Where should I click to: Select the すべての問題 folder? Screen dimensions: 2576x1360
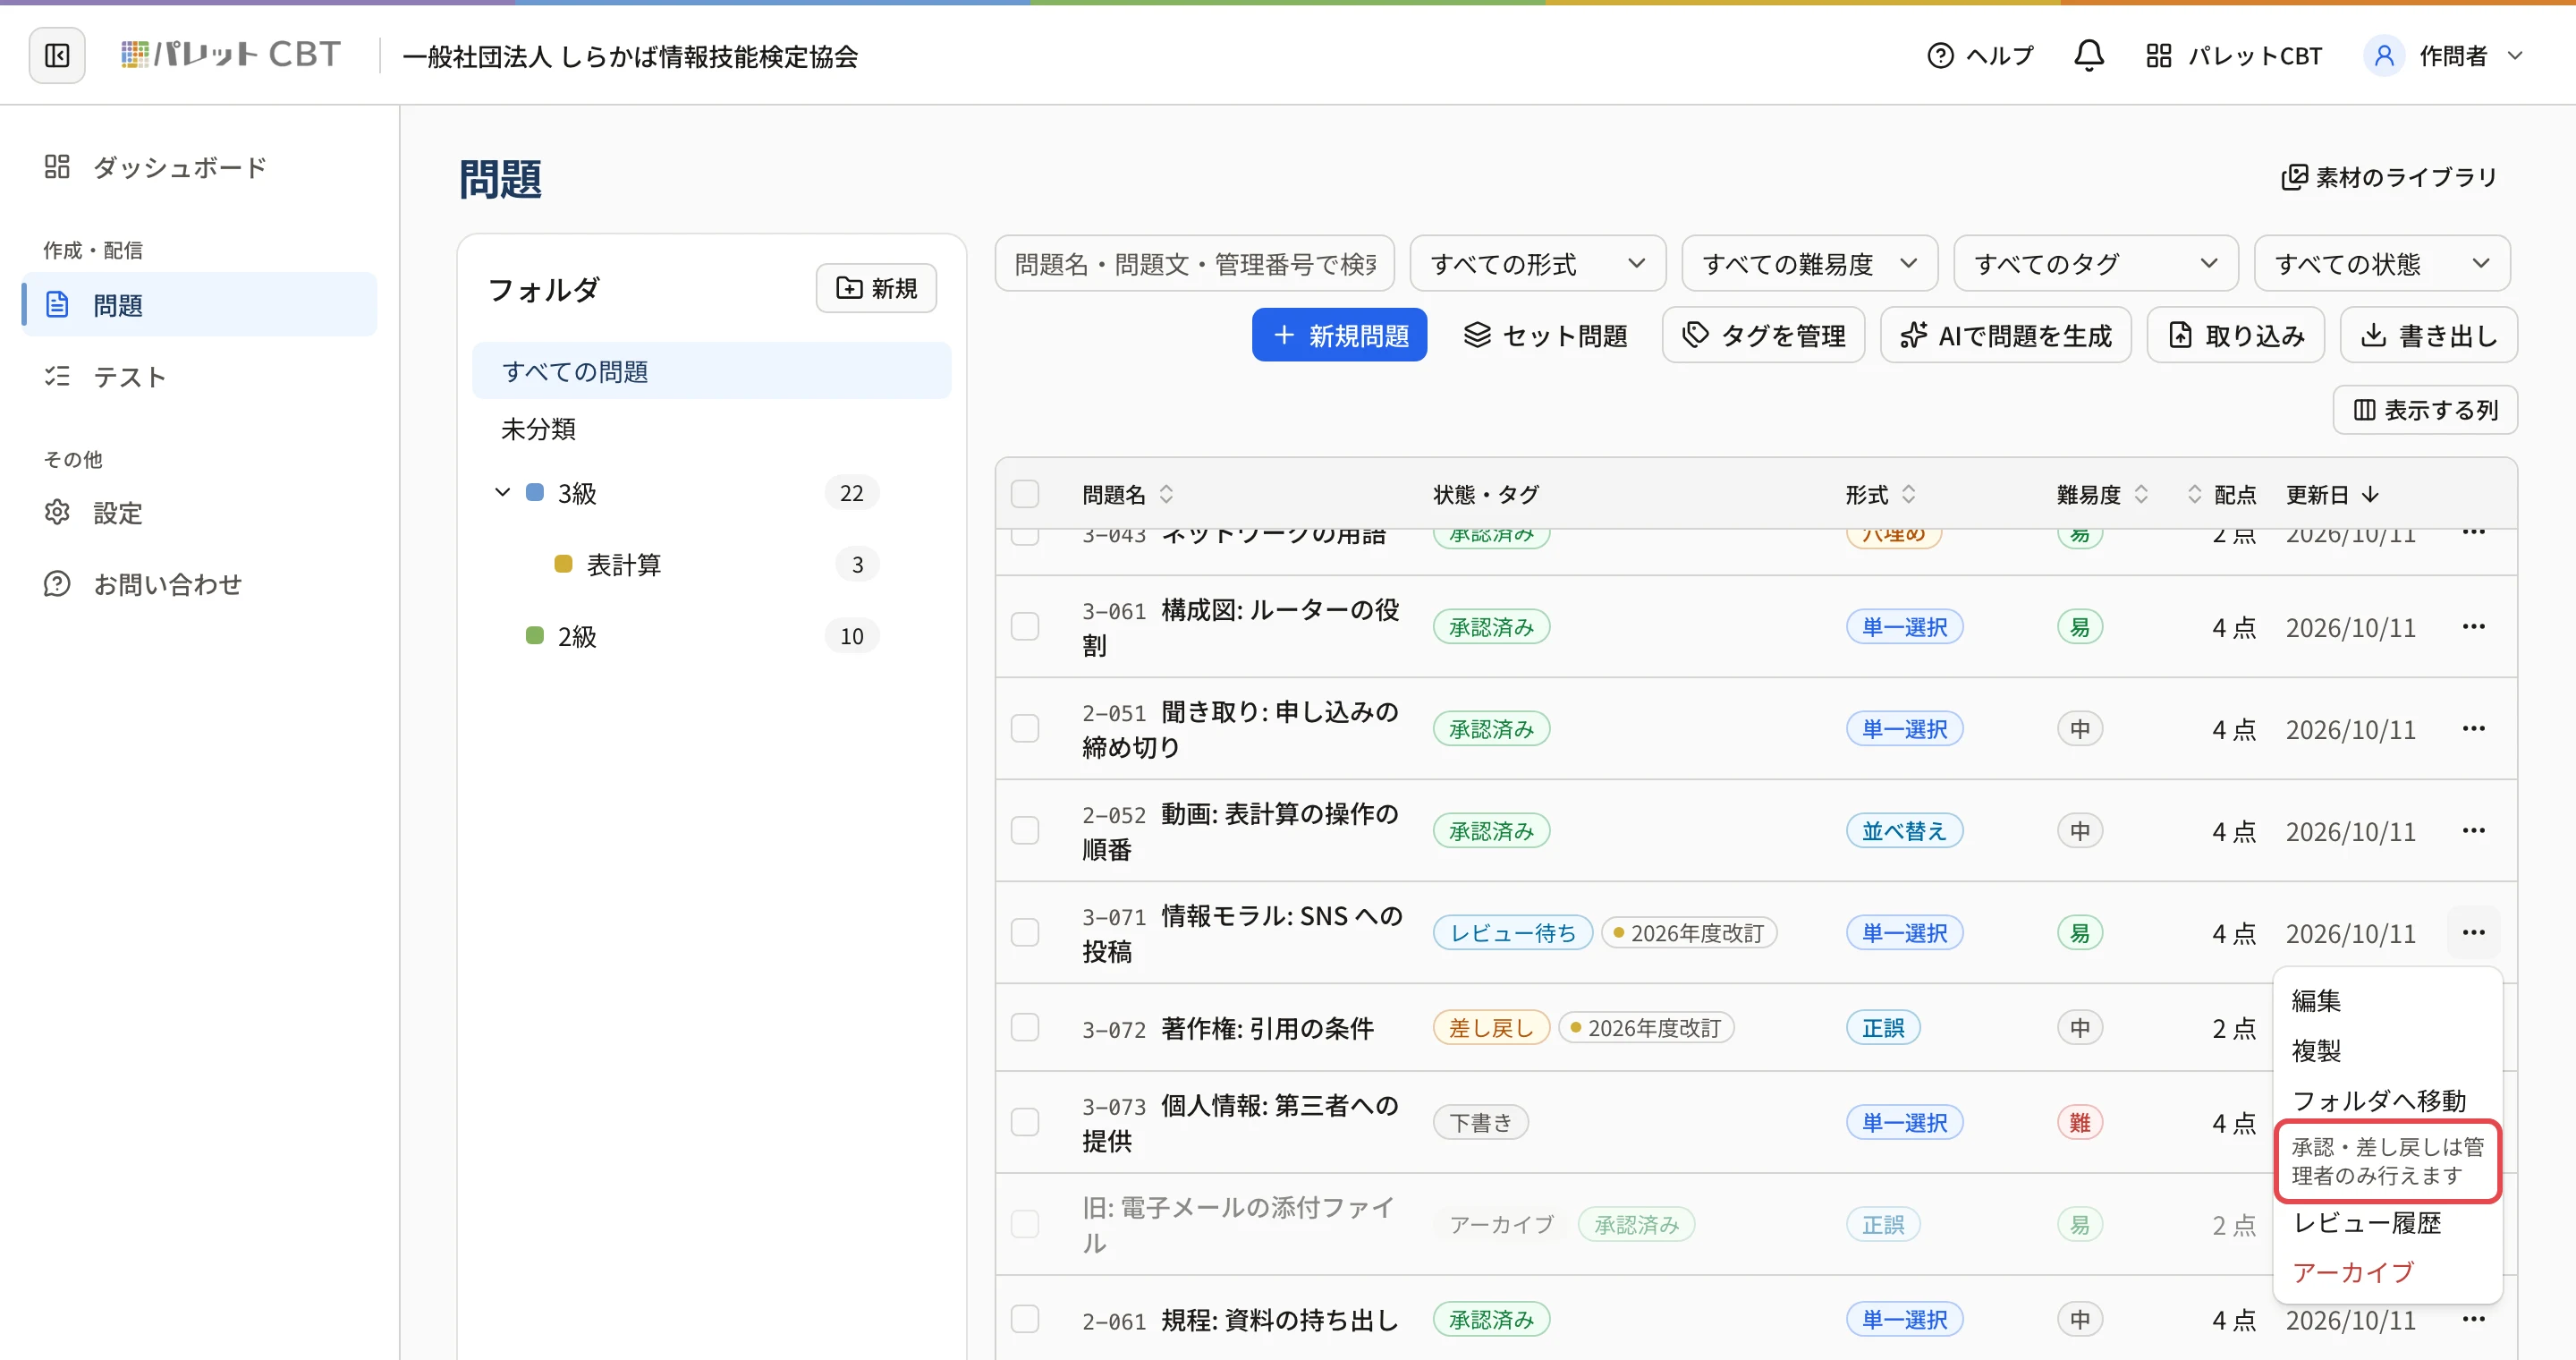[x=711, y=371]
